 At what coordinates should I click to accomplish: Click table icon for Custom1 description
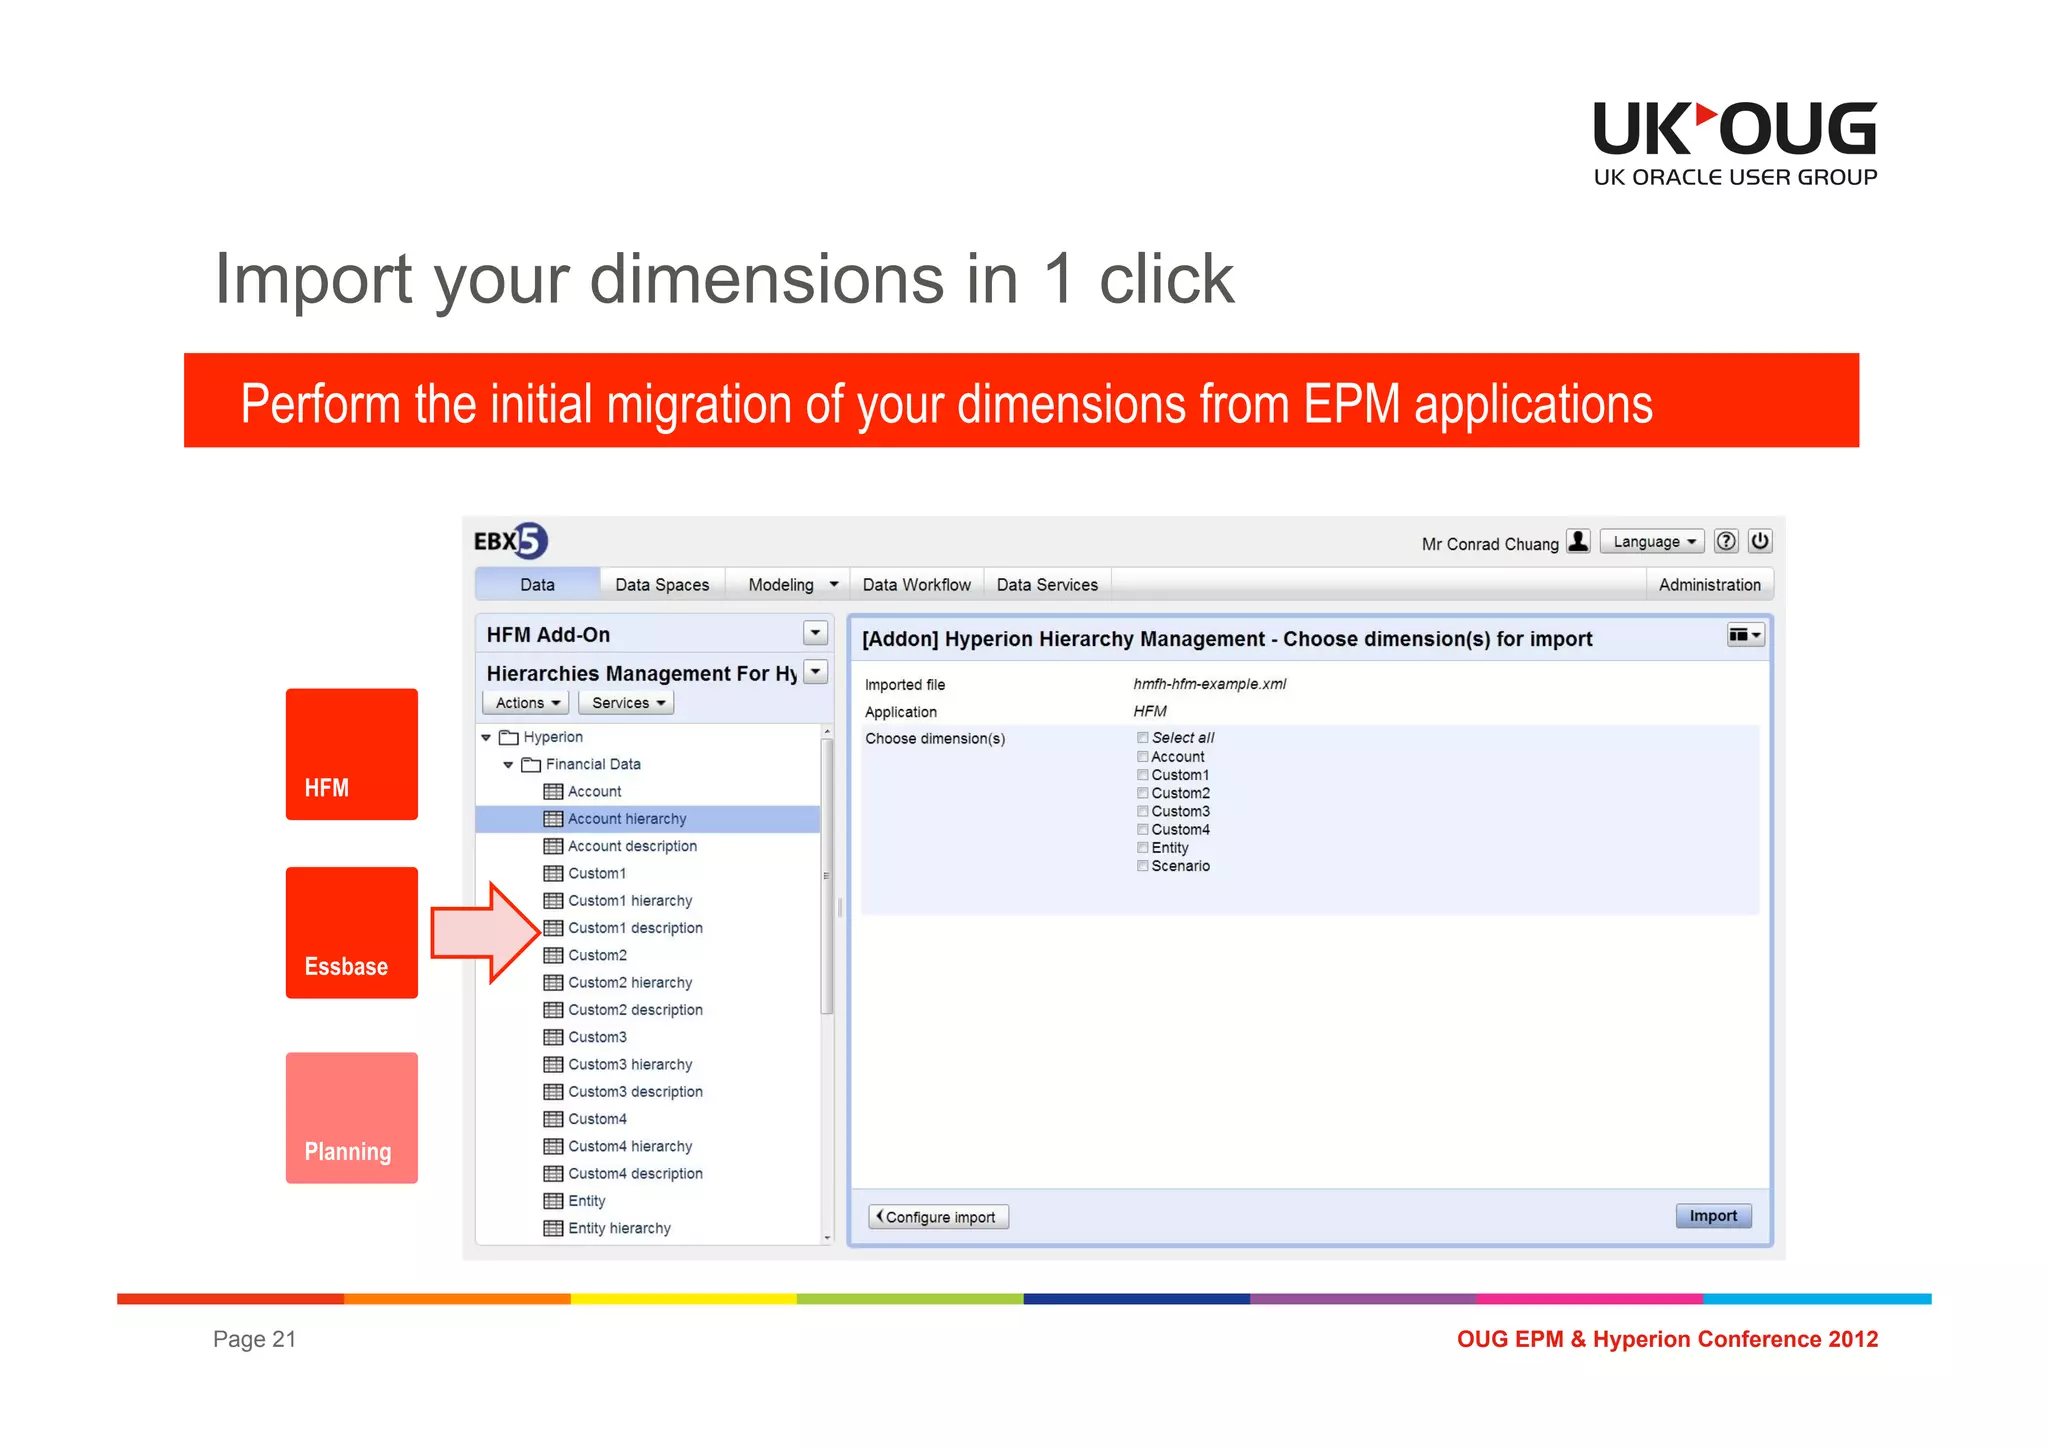coord(553,928)
